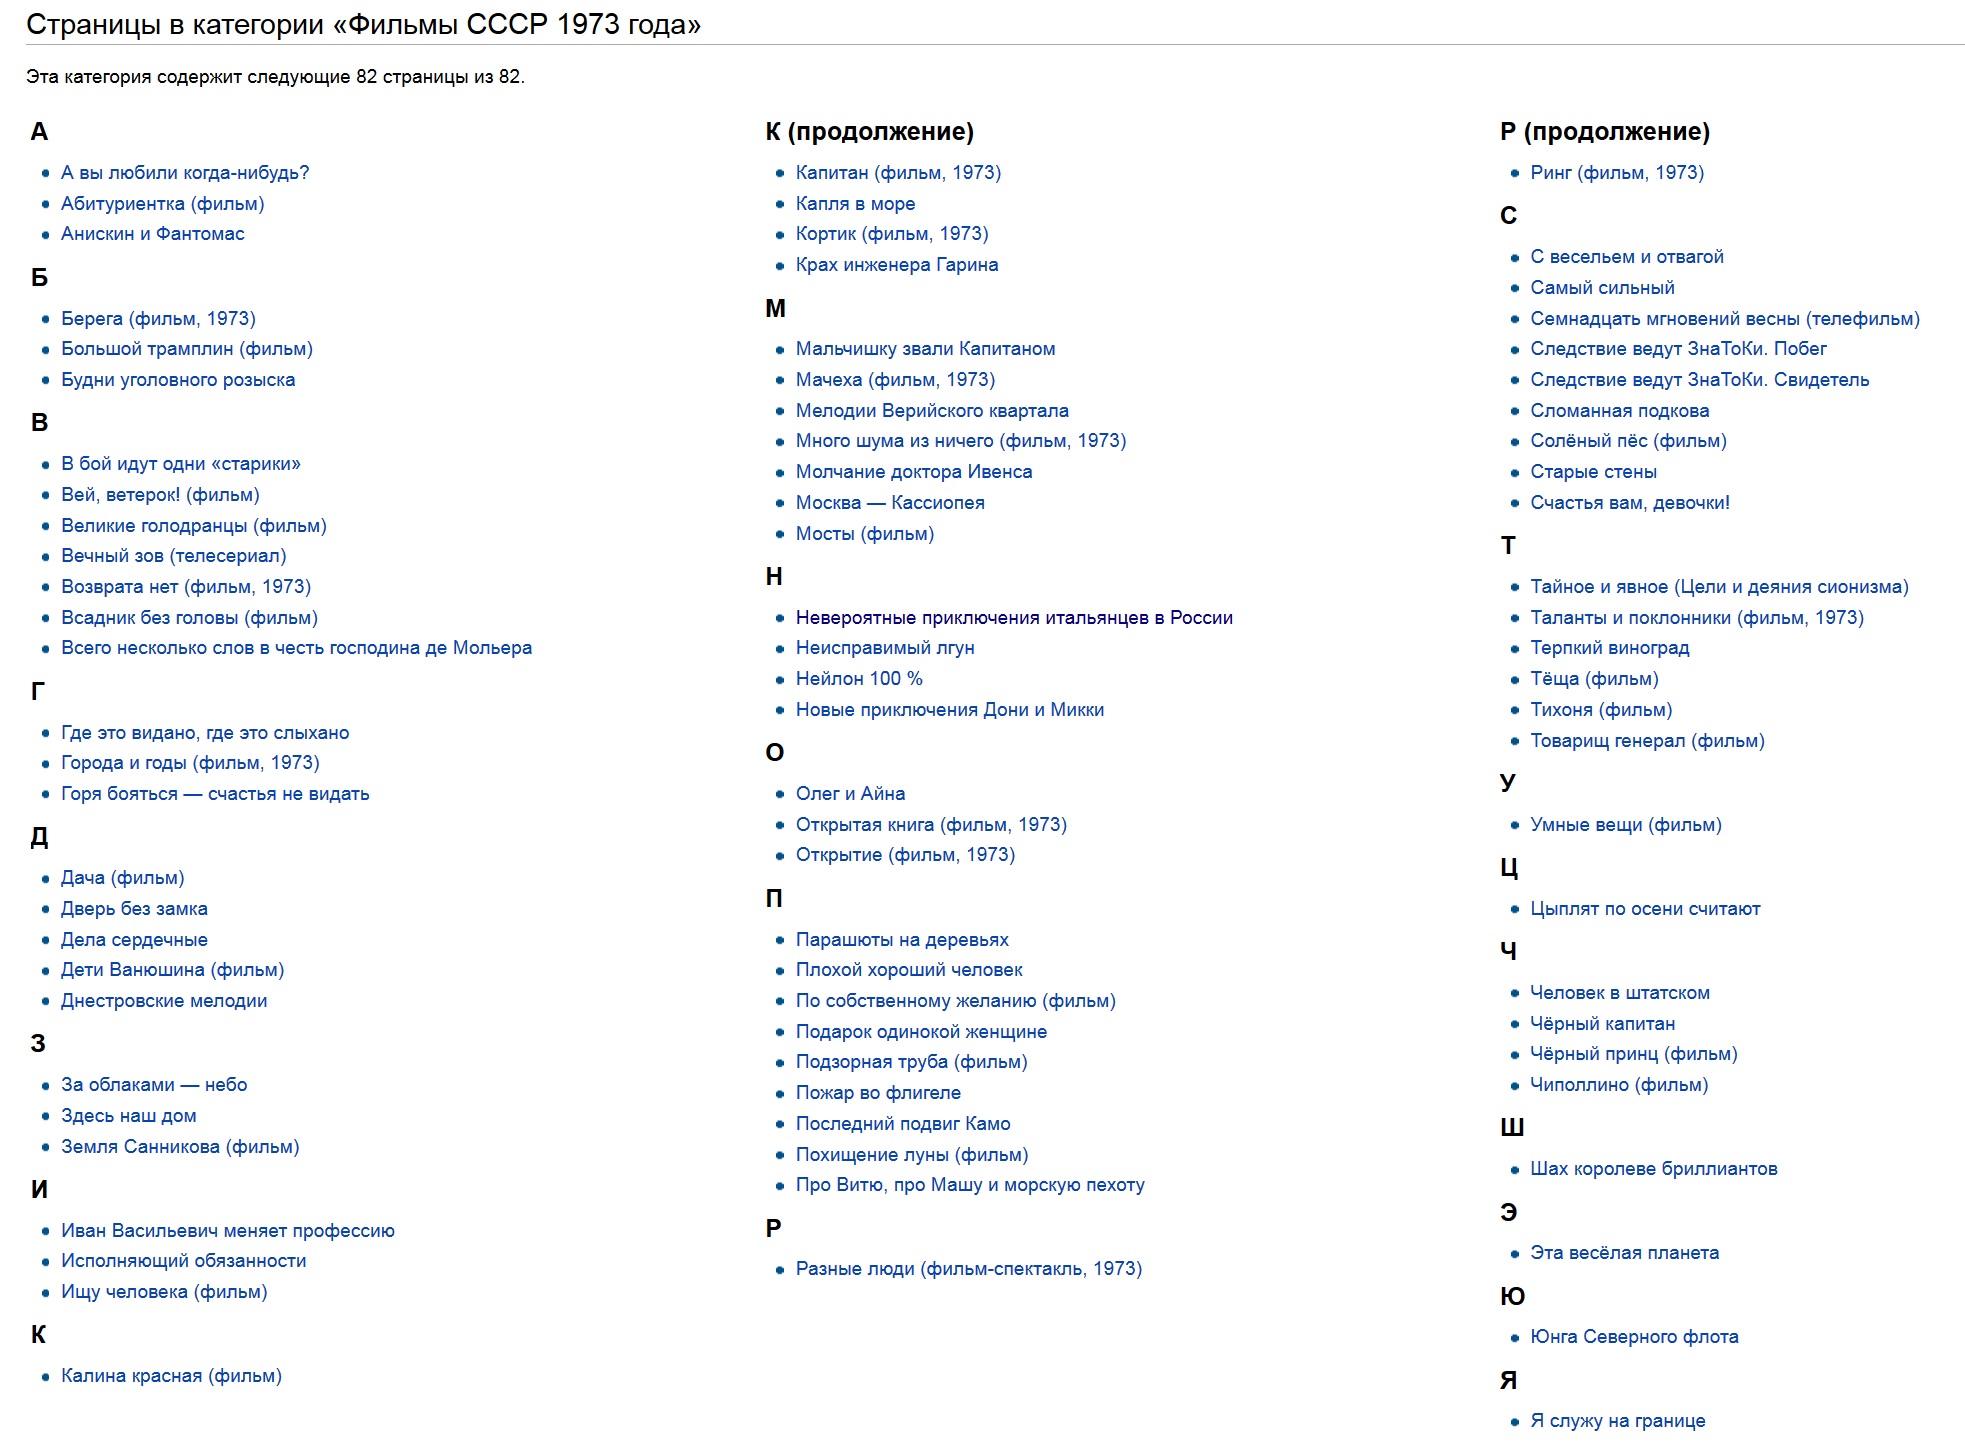This screenshot has width=1965, height=1449.
Task: Follow «Москва — Кассиопея» link
Action: point(890,503)
